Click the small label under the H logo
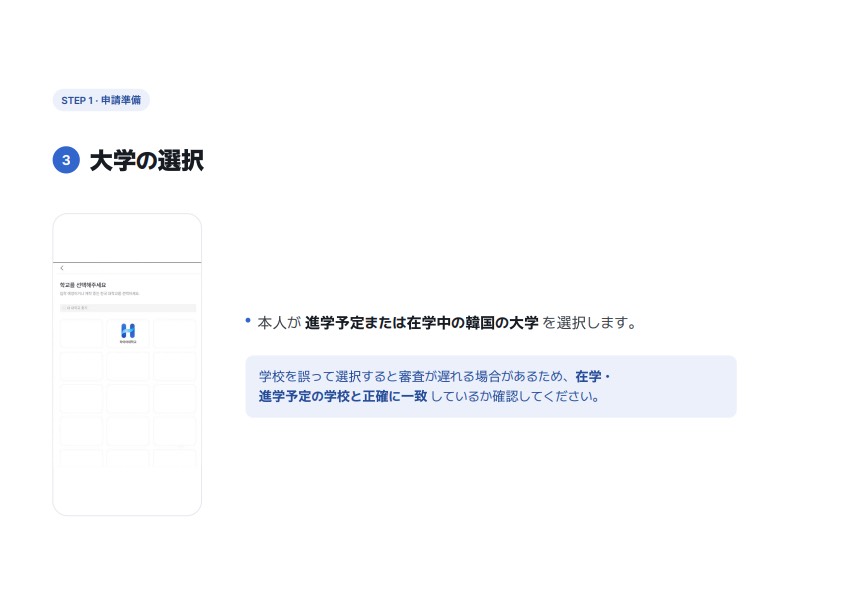 tap(128, 342)
